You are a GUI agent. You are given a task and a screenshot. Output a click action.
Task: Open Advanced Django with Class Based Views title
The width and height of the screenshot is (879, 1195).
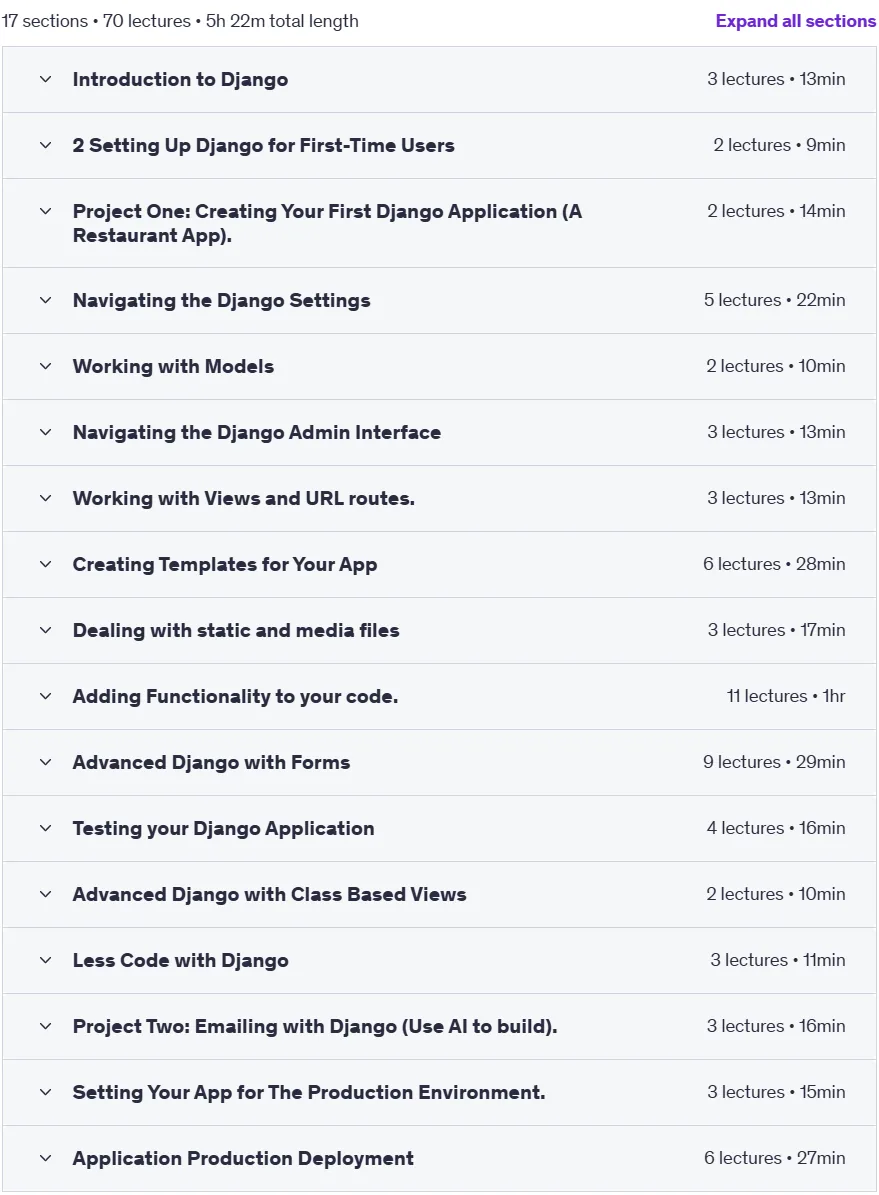click(x=270, y=894)
